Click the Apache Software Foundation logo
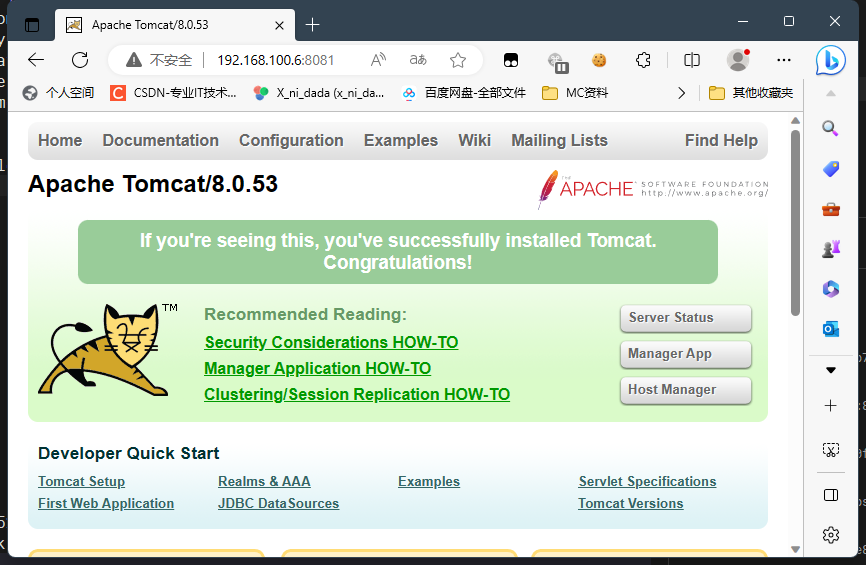 click(652, 189)
